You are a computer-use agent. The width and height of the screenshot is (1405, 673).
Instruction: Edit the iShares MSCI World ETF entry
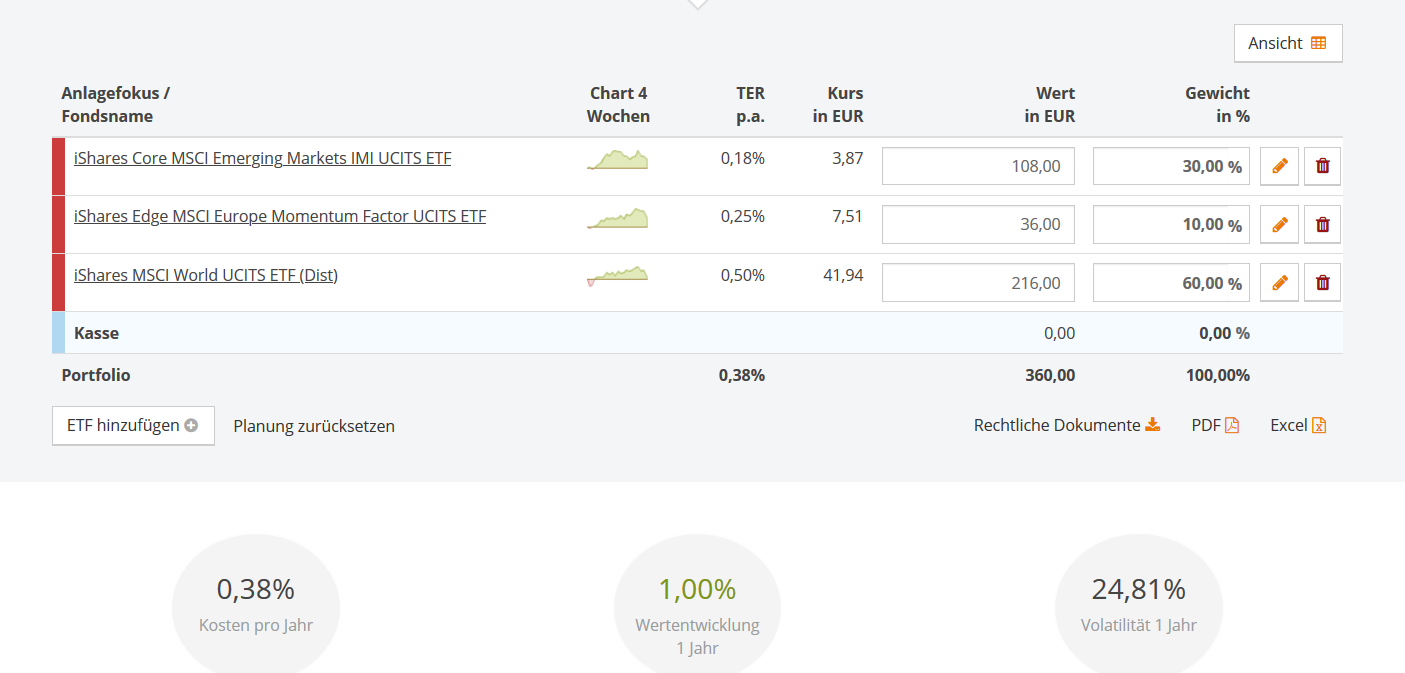(1279, 283)
